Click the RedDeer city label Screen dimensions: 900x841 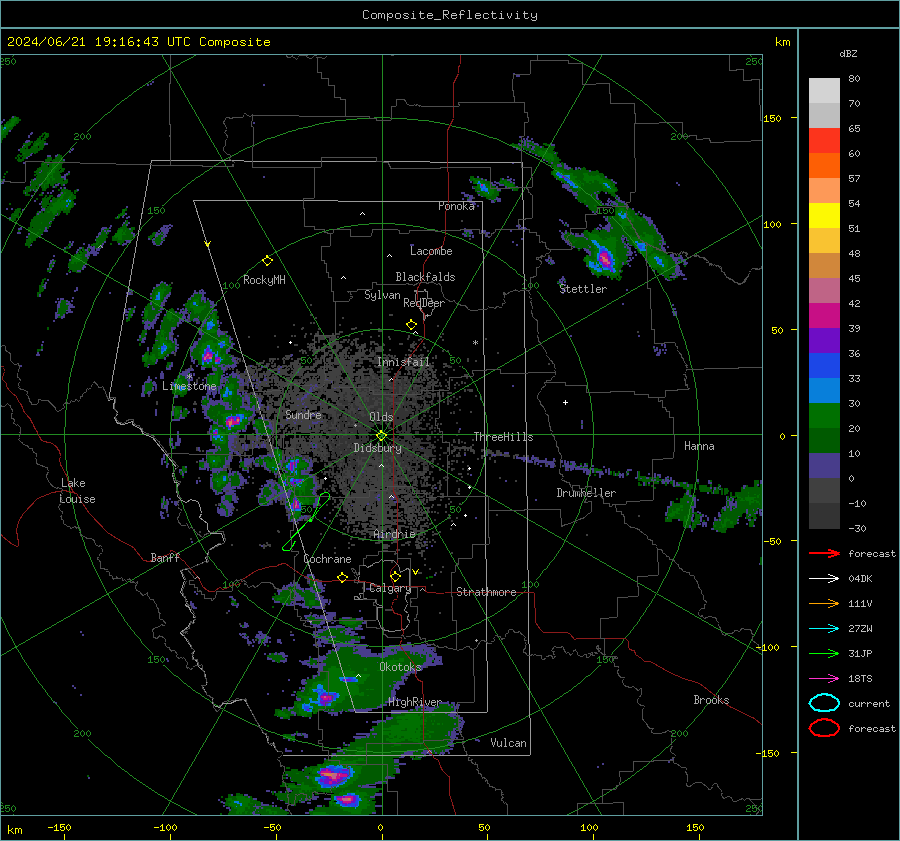[x=424, y=303]
